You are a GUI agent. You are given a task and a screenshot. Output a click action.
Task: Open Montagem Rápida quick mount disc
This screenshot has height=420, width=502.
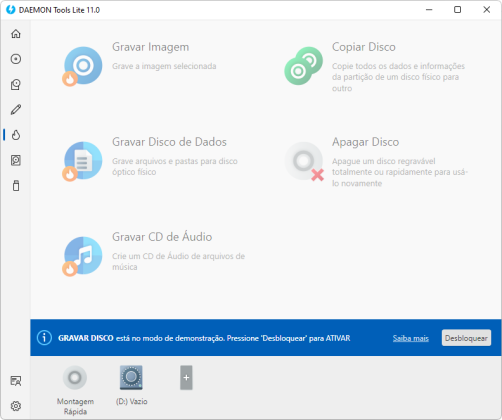75,378
